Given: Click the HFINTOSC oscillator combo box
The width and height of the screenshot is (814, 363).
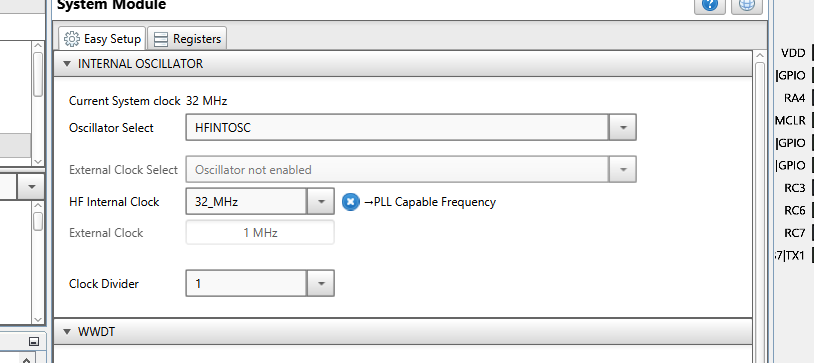Looking at the screenshot, I should (397, 127).
